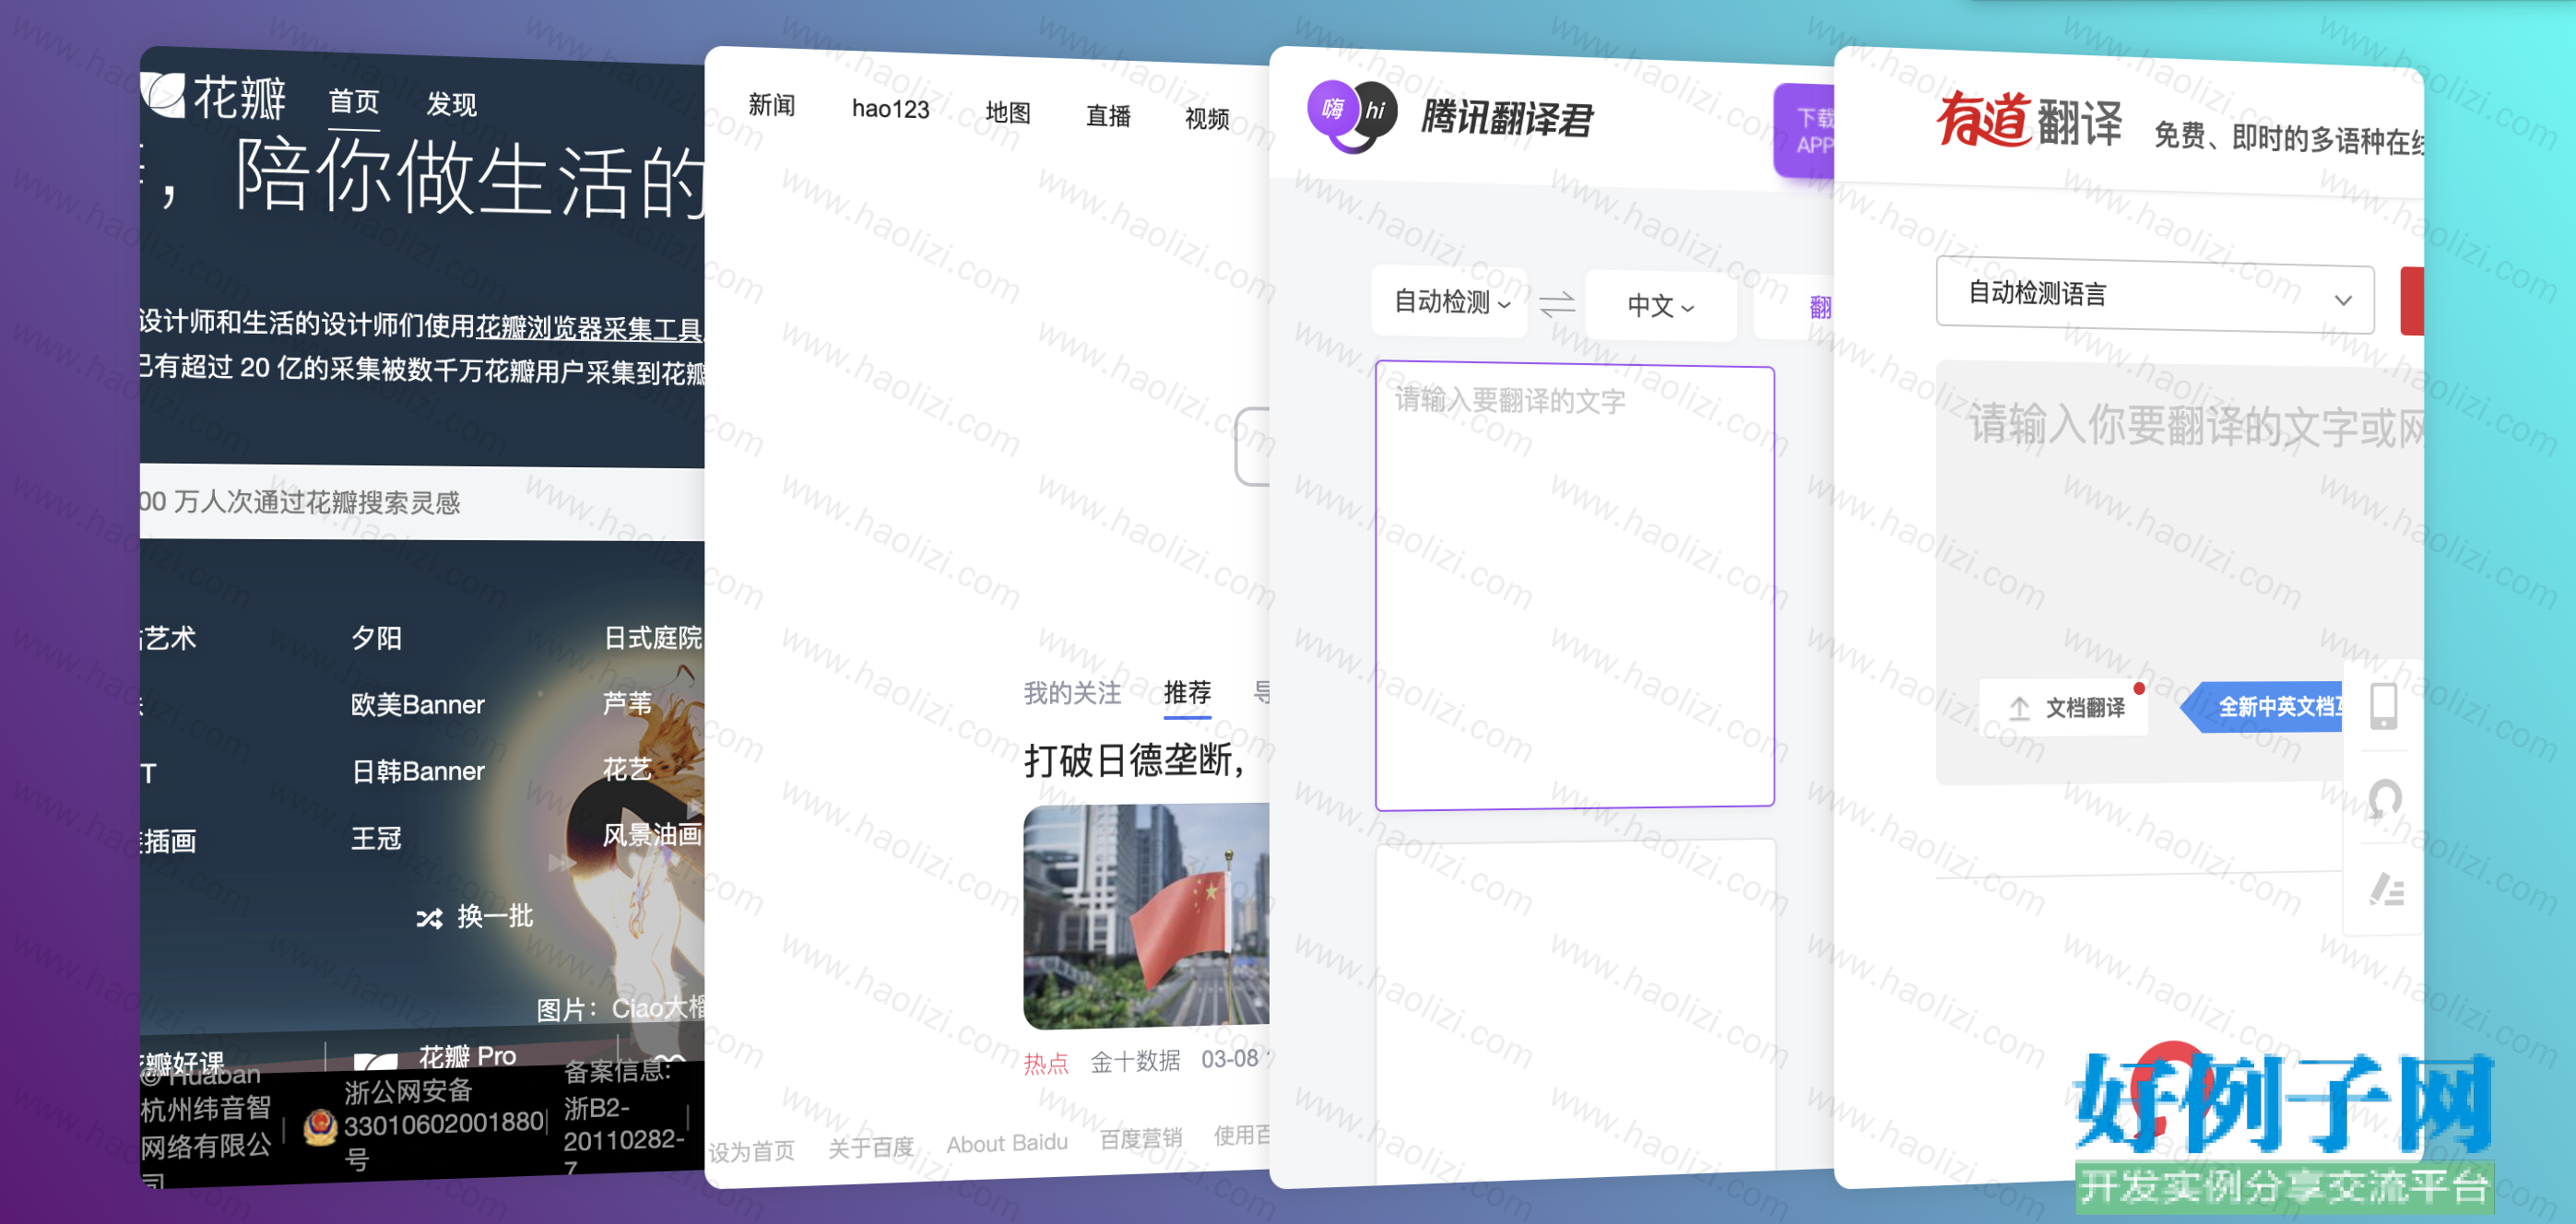Image resolution: width=2576 pixels, height=1224 pixels.
Task: Open Baidu headline 打破日德垄断
Action: click(x=1134, y=761)
